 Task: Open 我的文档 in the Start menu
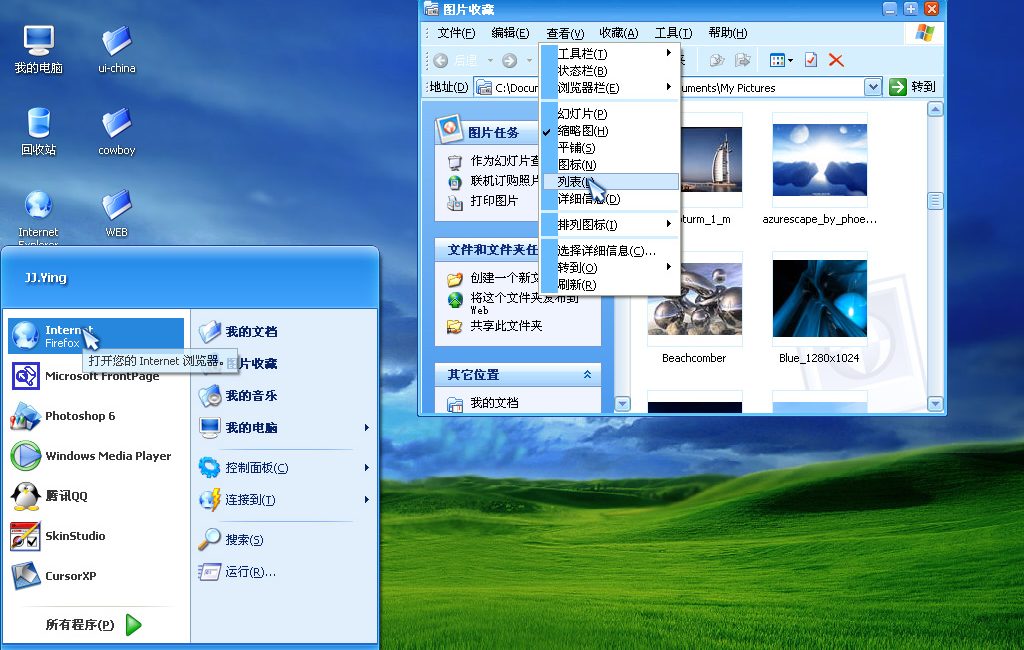[238, 331]
